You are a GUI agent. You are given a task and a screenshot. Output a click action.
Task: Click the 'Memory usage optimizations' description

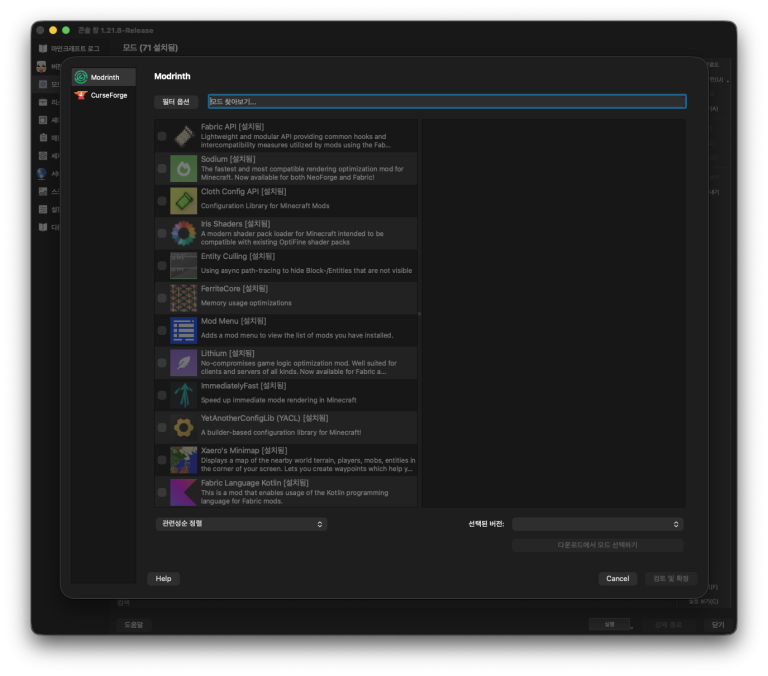coord(246,303)
